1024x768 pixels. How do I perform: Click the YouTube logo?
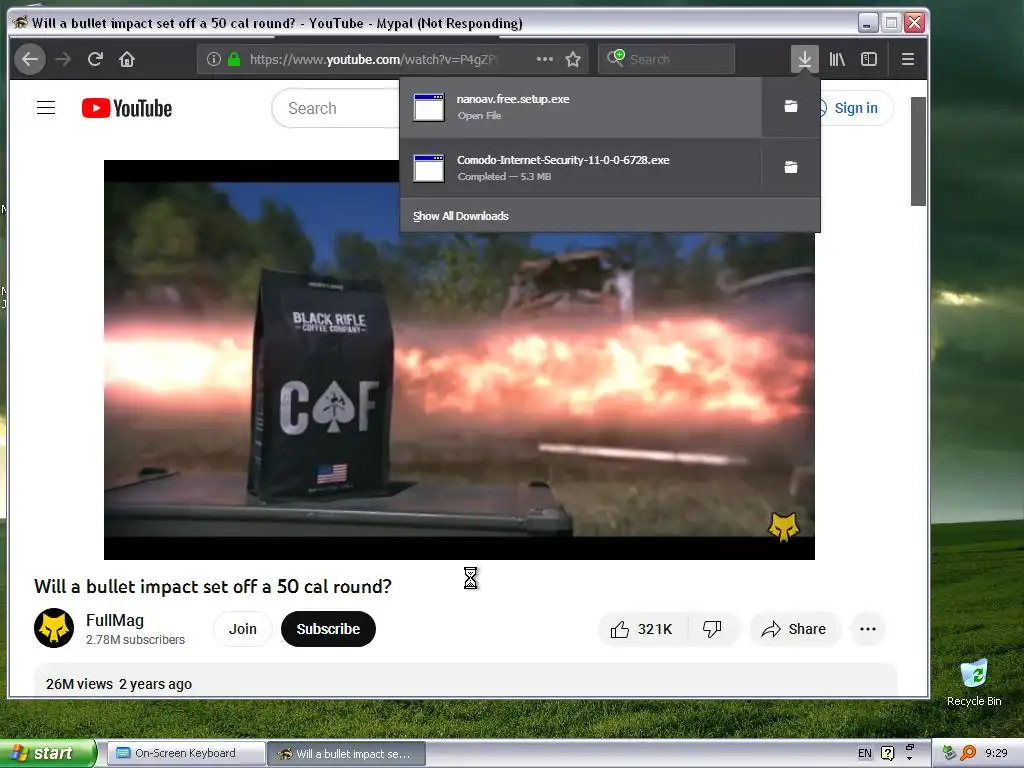(127, 108)
